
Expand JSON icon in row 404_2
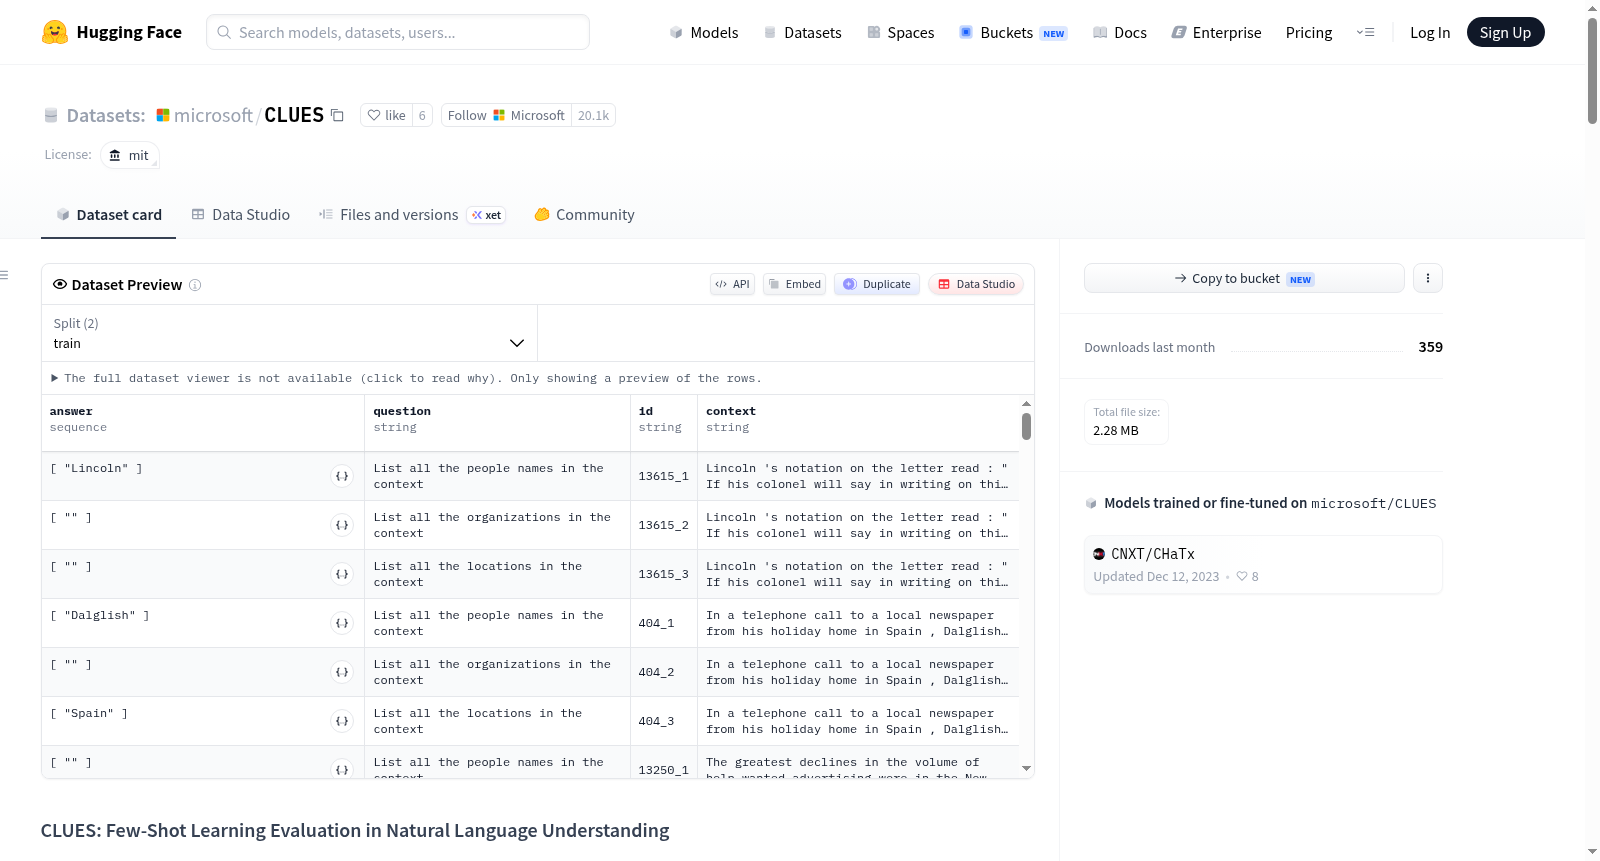coord(342,672)
